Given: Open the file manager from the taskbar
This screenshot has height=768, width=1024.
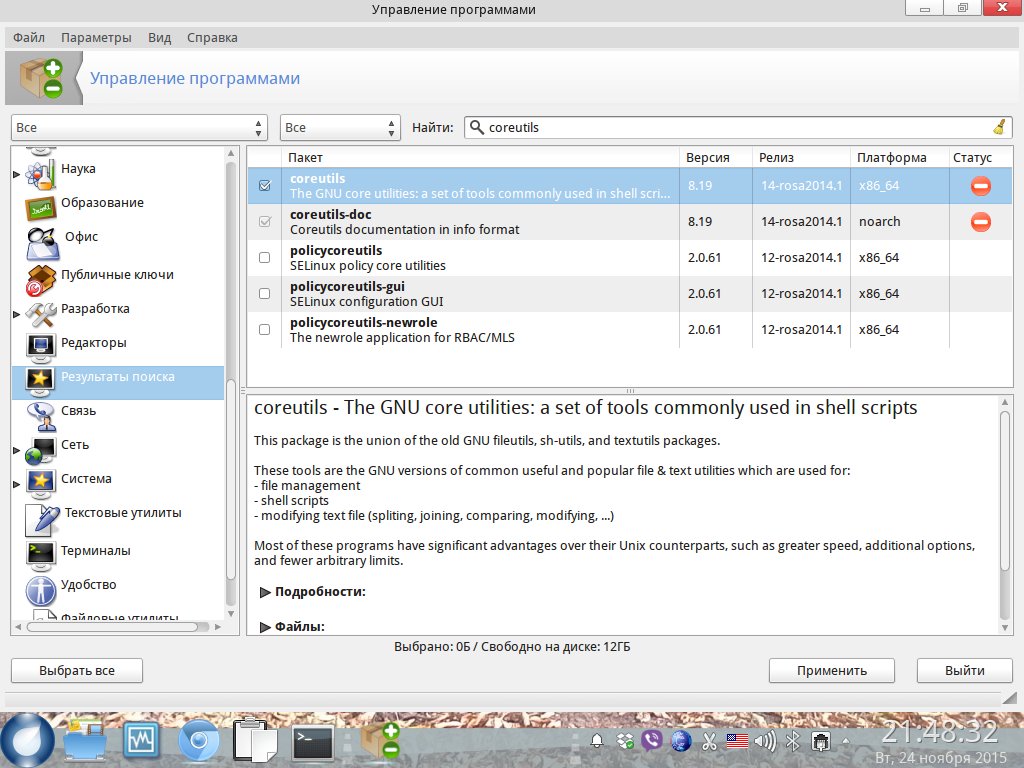Looking at the screenshot, I should pyautogui.click(x=85, y=741).
